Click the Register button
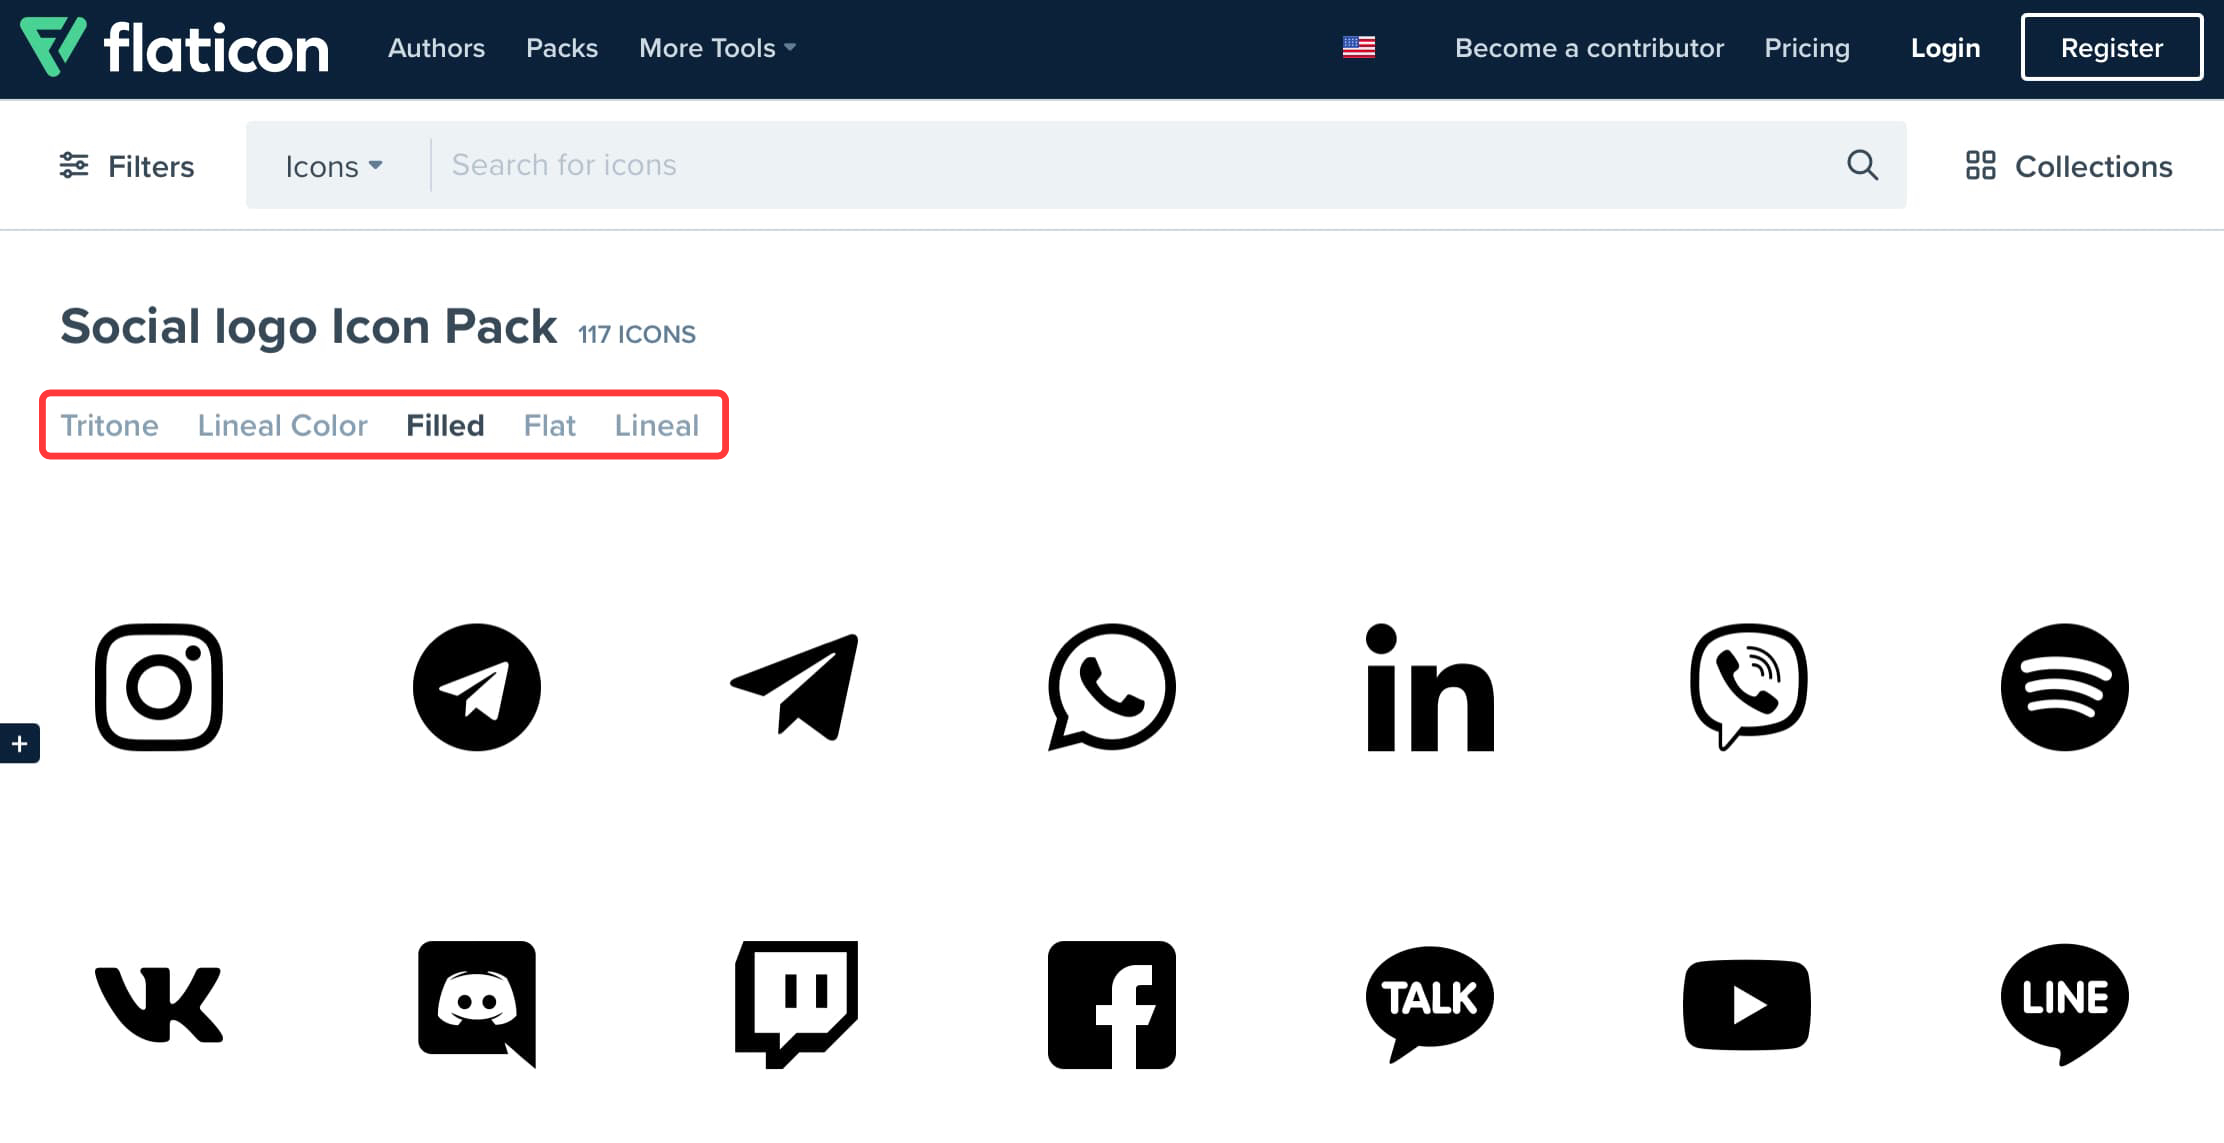Viewport: 2224px width, 1143px height. pyautogui.click(x=2111, y=47)
